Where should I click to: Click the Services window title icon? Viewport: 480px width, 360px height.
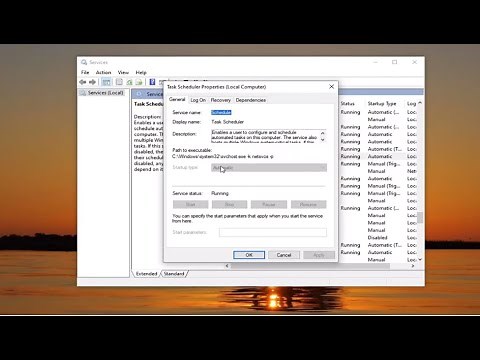point(84,62)
